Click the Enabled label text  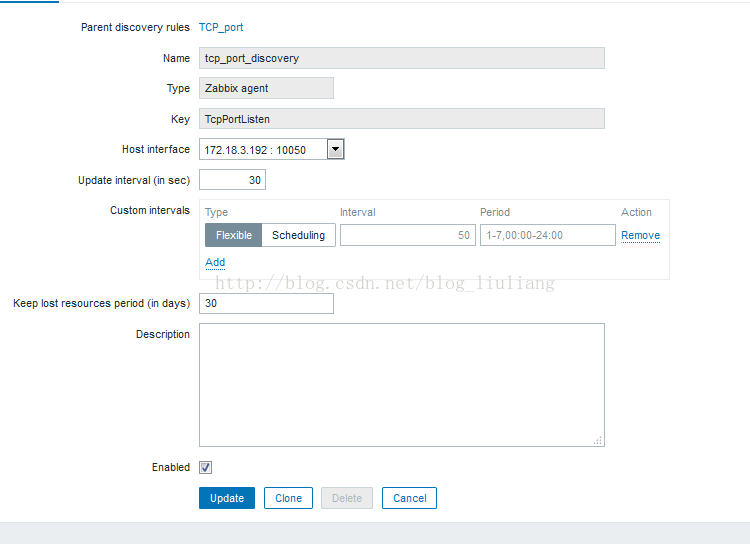click(171, 467)
